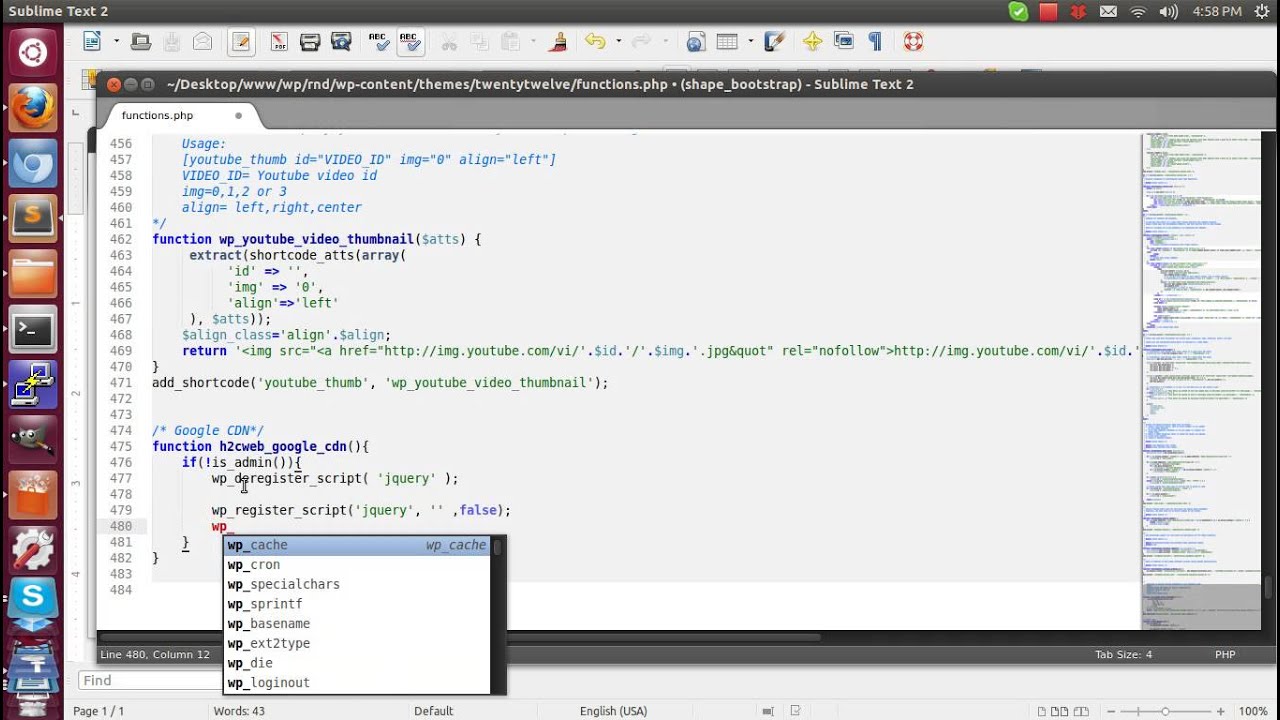Click the Insert Table icon

pos(727,42)
